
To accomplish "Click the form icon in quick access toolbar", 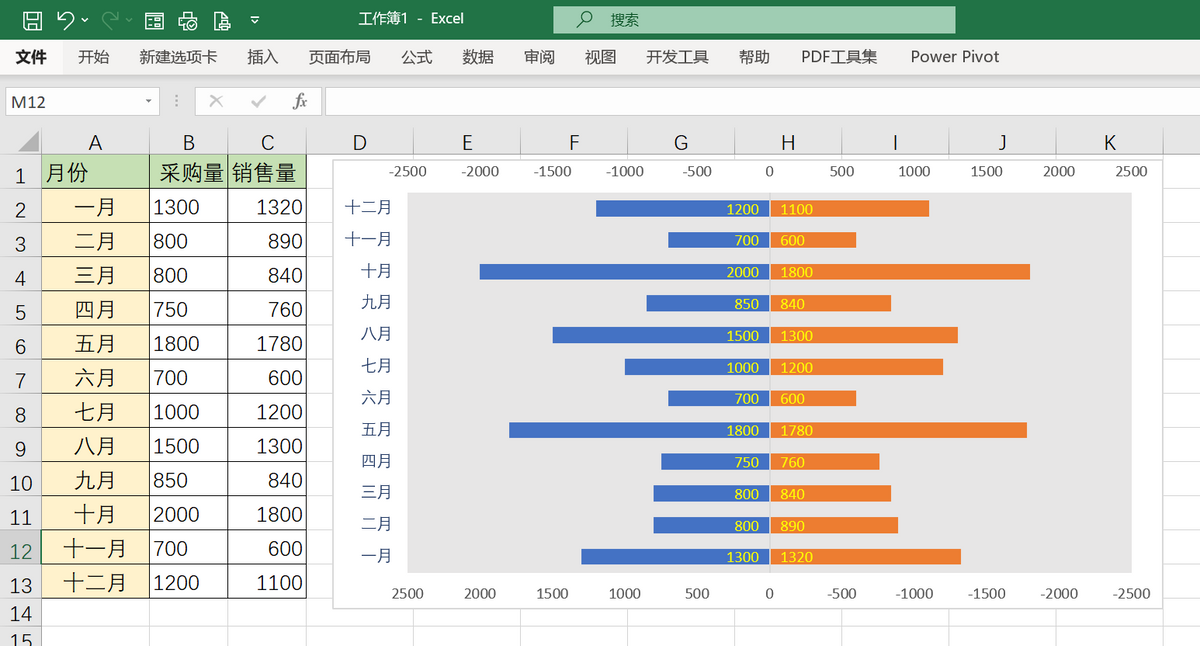I will click(x=155, y=19).
